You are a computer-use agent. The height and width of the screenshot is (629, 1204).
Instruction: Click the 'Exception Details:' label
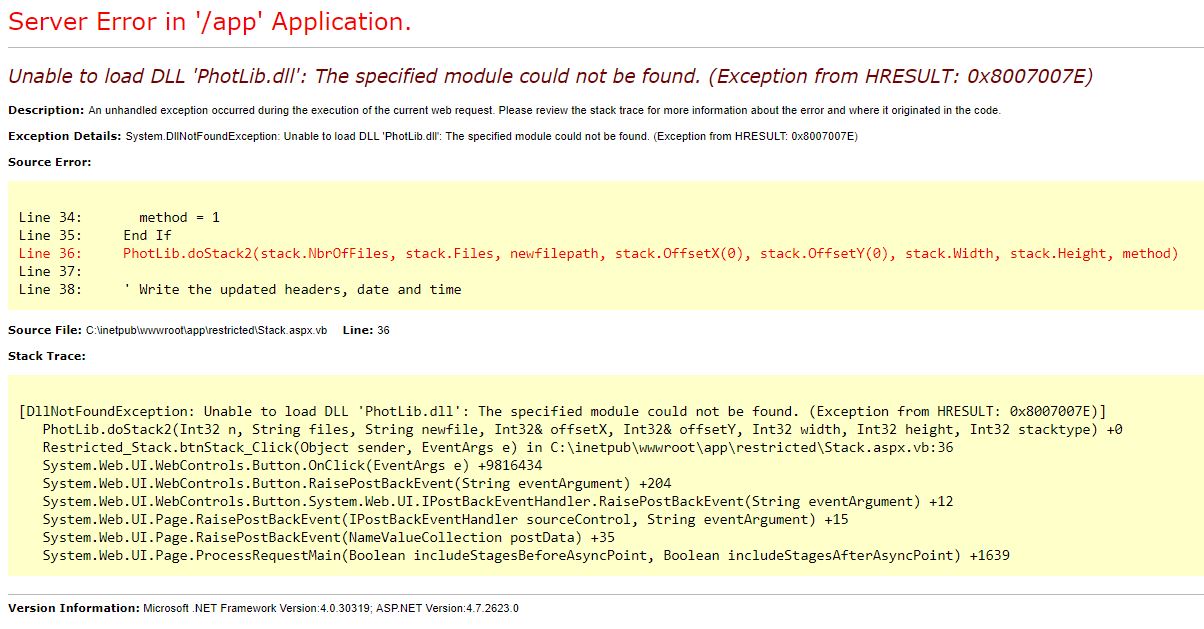pyautogui.click(x=65, y=136)
